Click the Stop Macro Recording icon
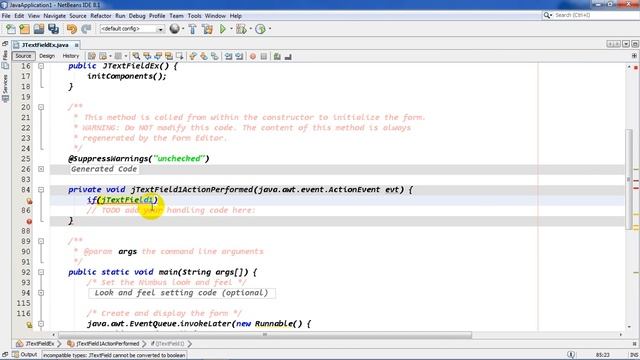Image resolution: width=640 pixels, height=360 pixels. point(264,56)
